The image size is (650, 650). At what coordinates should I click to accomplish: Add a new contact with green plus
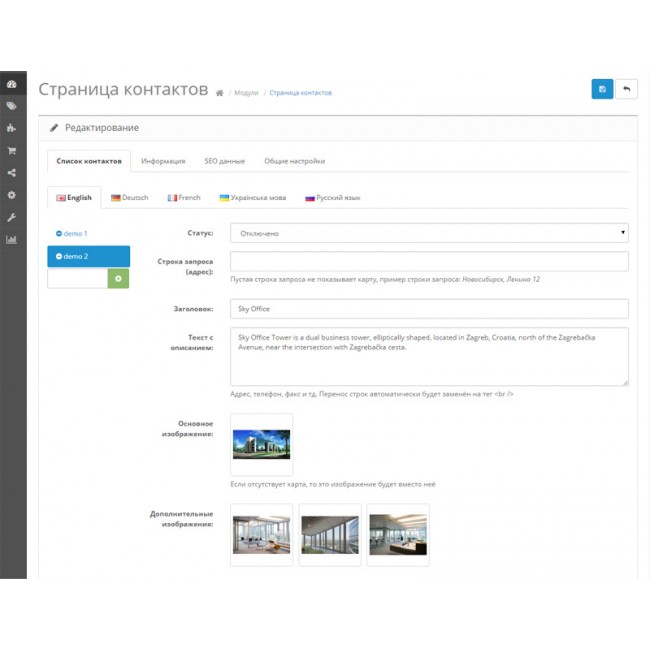pyautogui.click(x=119, y=278)
